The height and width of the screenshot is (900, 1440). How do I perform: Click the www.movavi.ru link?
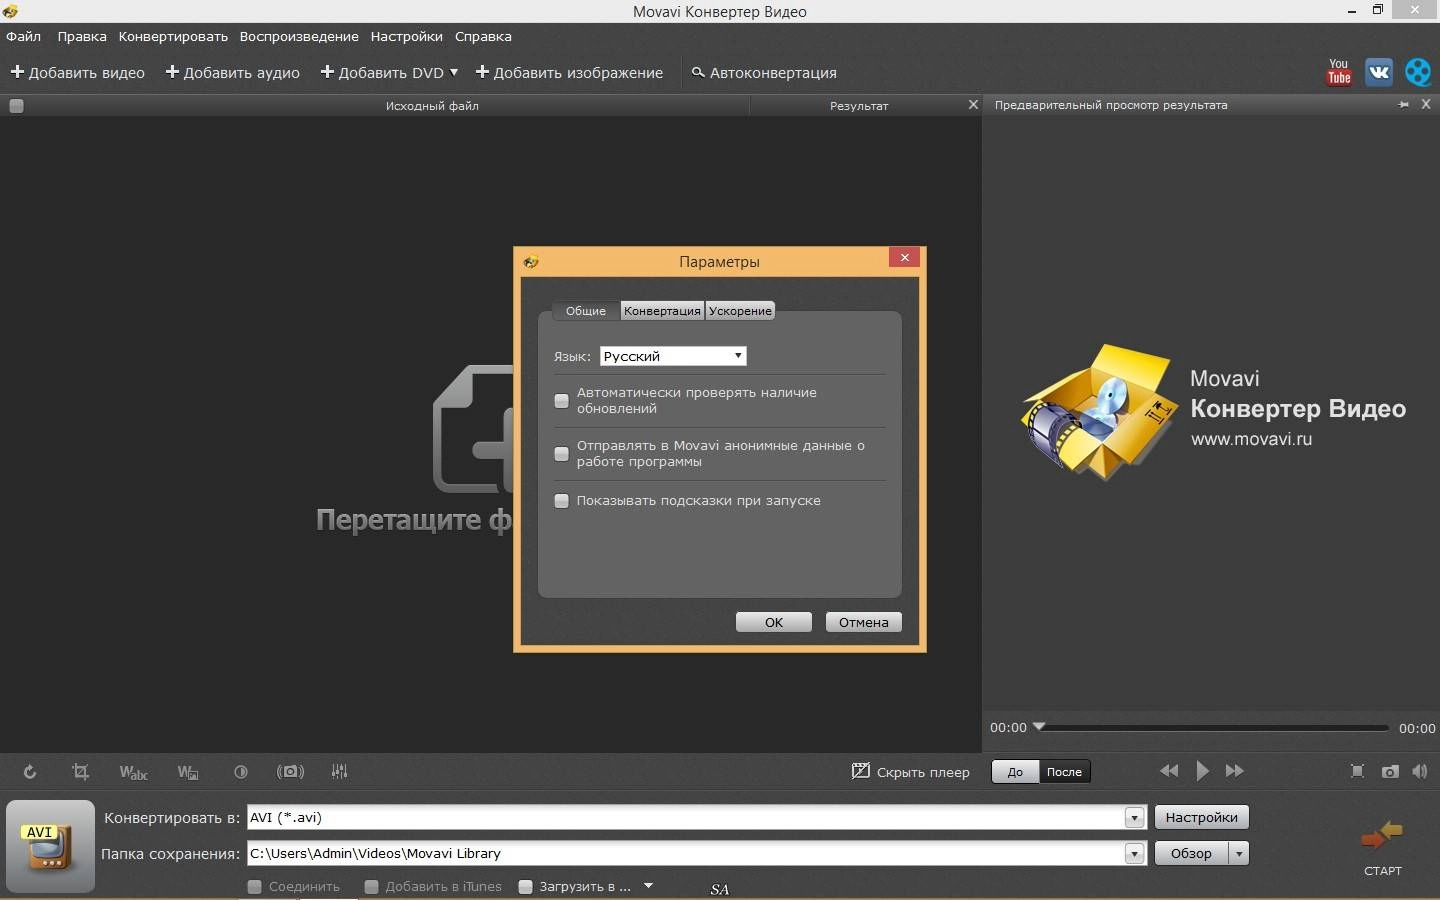tap(1251, 438)
